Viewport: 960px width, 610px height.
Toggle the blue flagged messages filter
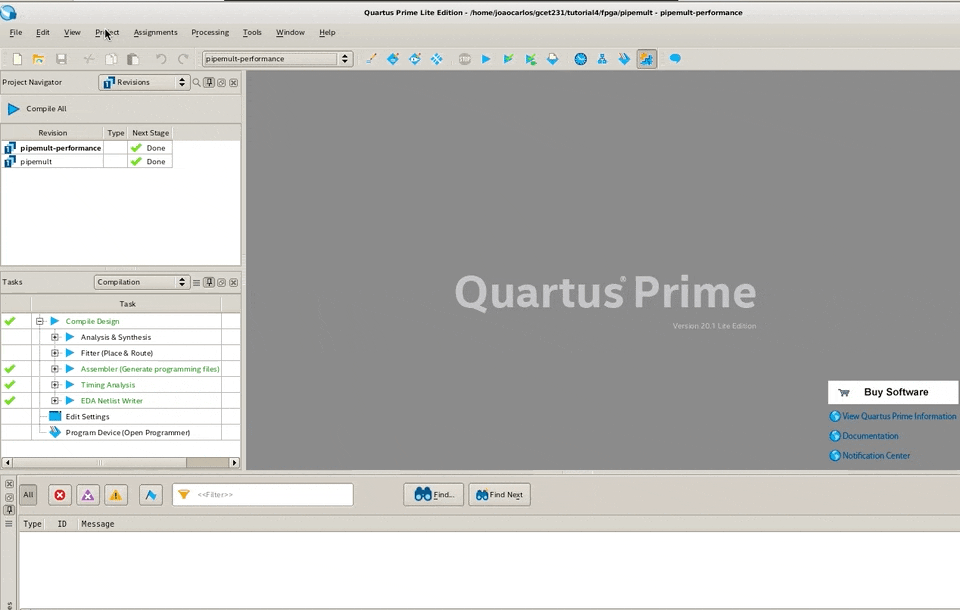pos(151,495)
